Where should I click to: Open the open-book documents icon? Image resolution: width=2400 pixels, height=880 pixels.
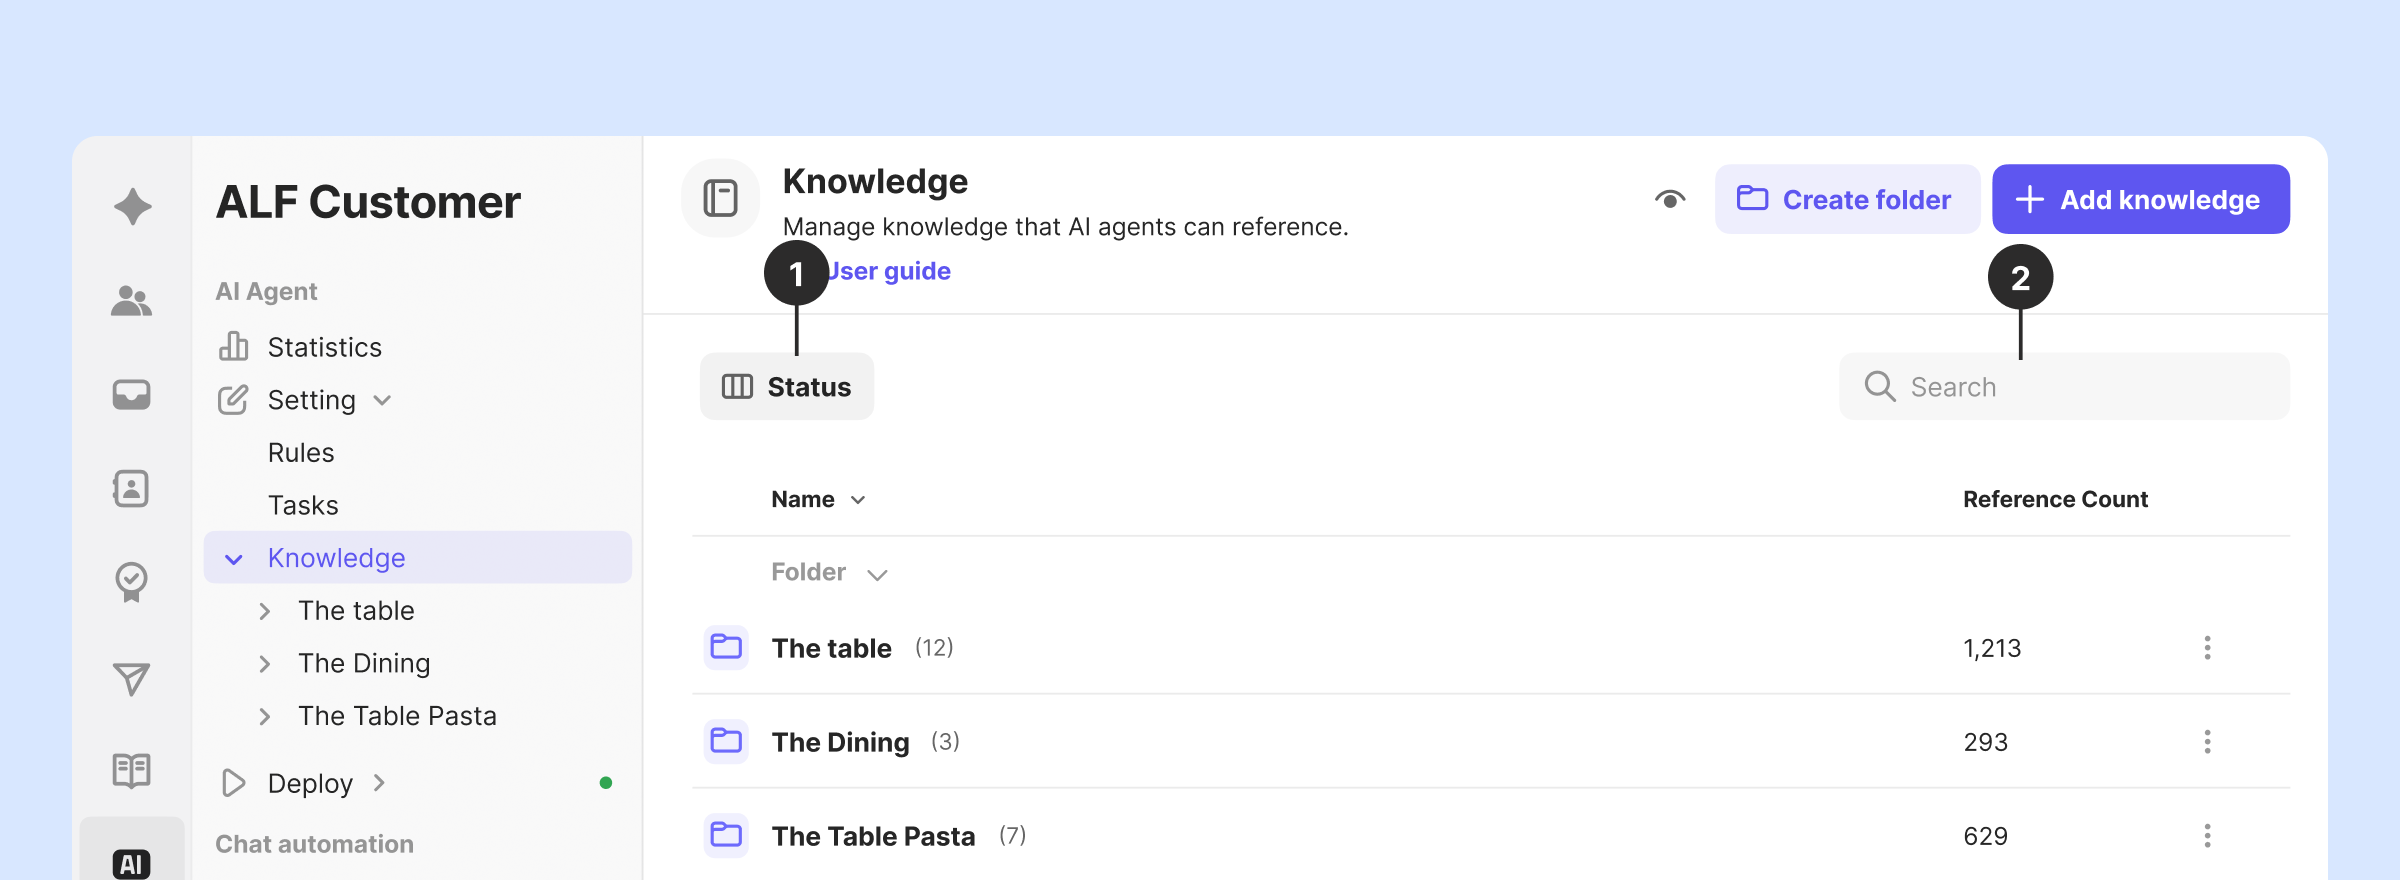pyautogui.click(x=132, y=770)
